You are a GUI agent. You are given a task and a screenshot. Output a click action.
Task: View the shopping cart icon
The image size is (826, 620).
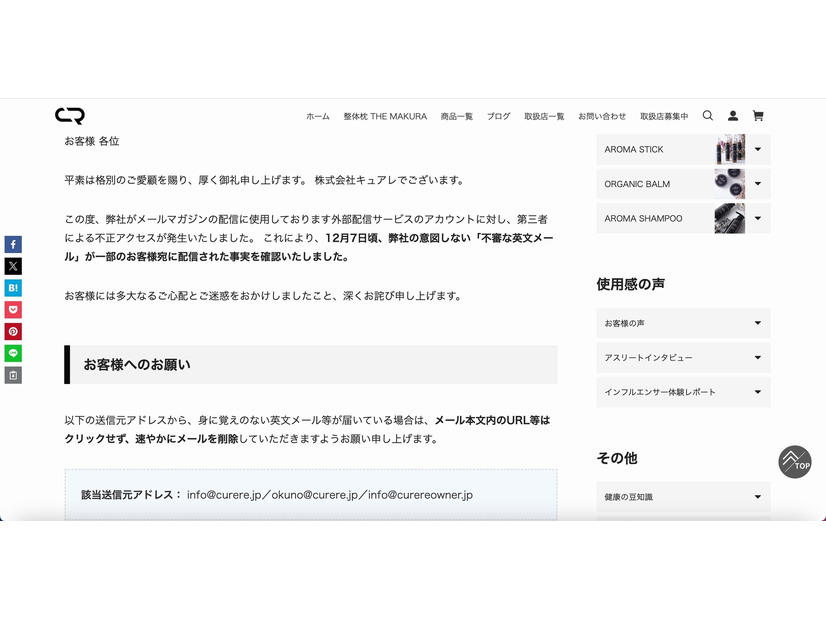[758, 116]
